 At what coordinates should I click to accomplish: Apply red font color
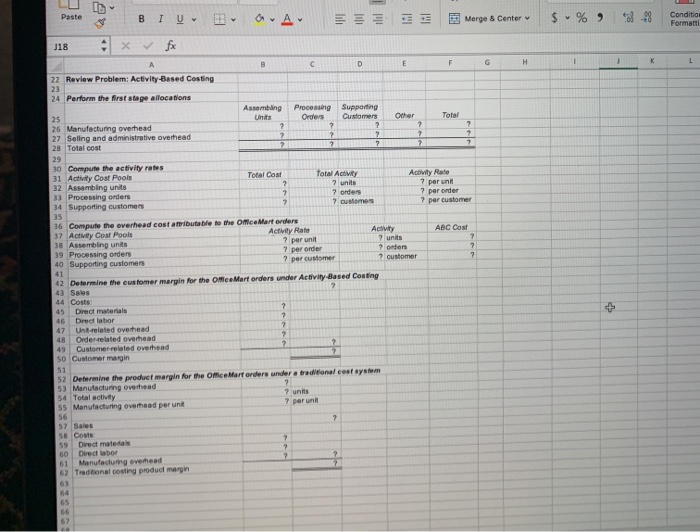coord(287,19)
